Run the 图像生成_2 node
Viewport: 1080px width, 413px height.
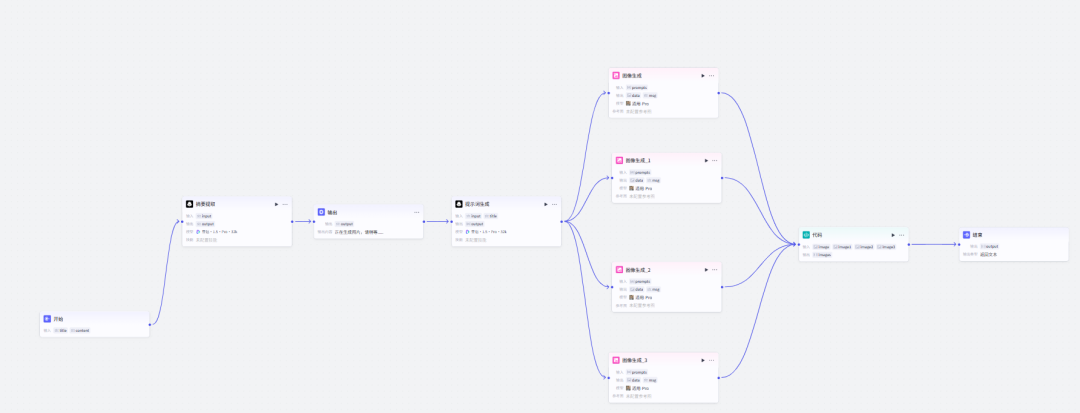(705, 270)
